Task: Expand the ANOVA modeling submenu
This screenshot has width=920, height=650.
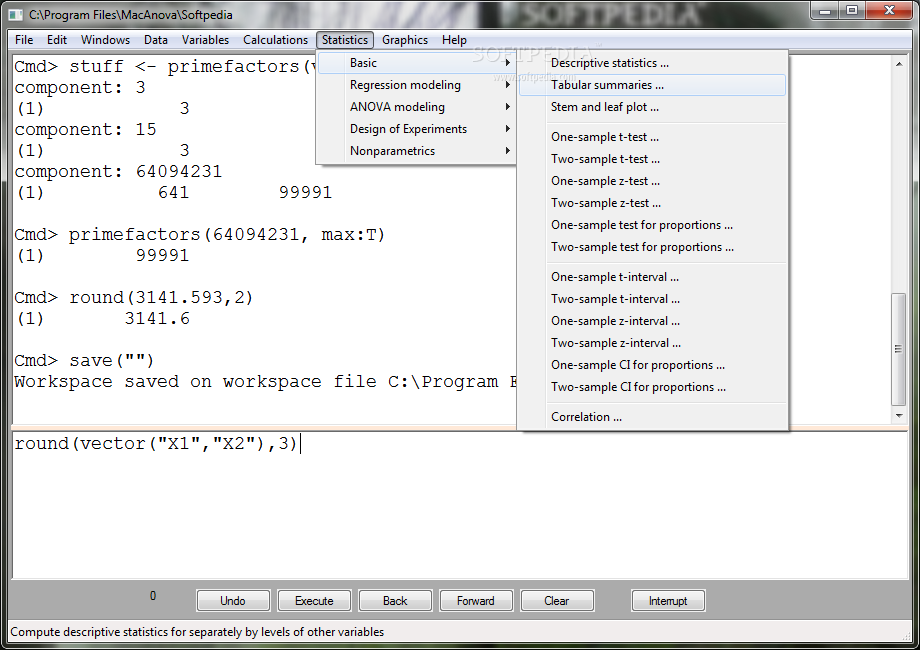Action: (416, 107)
